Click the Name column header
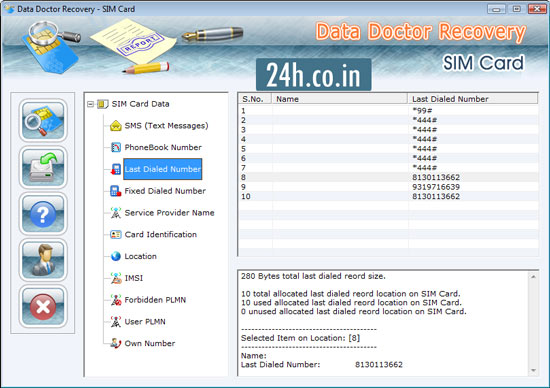550x388 pixels. click(x=340, y=99)
